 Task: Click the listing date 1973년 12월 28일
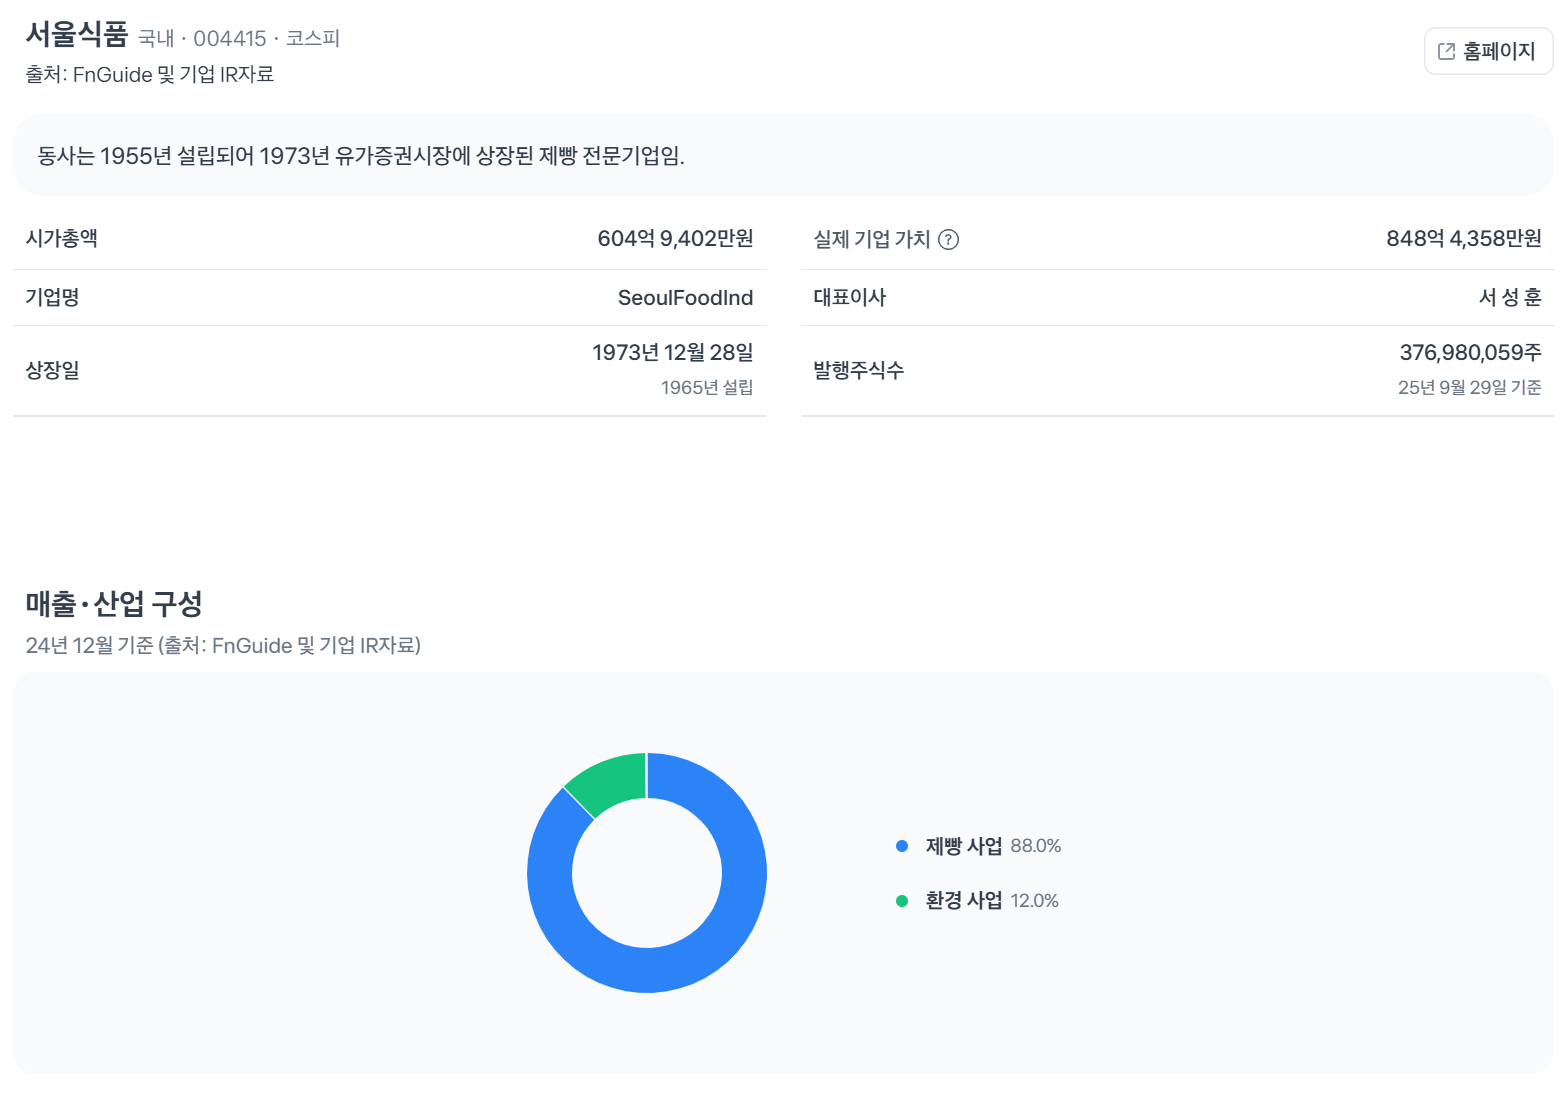click(673, 352)
